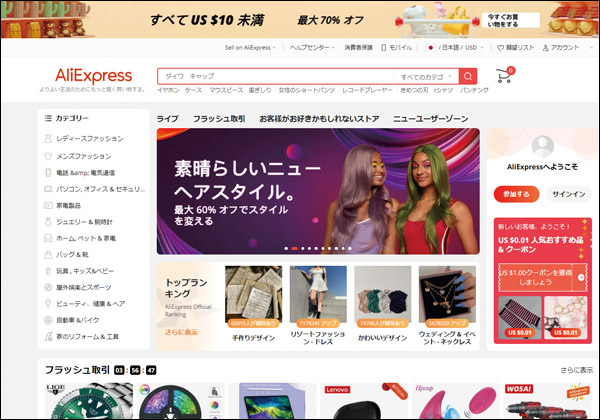Open the 手作りデザイン product thumbnail

point(254,294)
